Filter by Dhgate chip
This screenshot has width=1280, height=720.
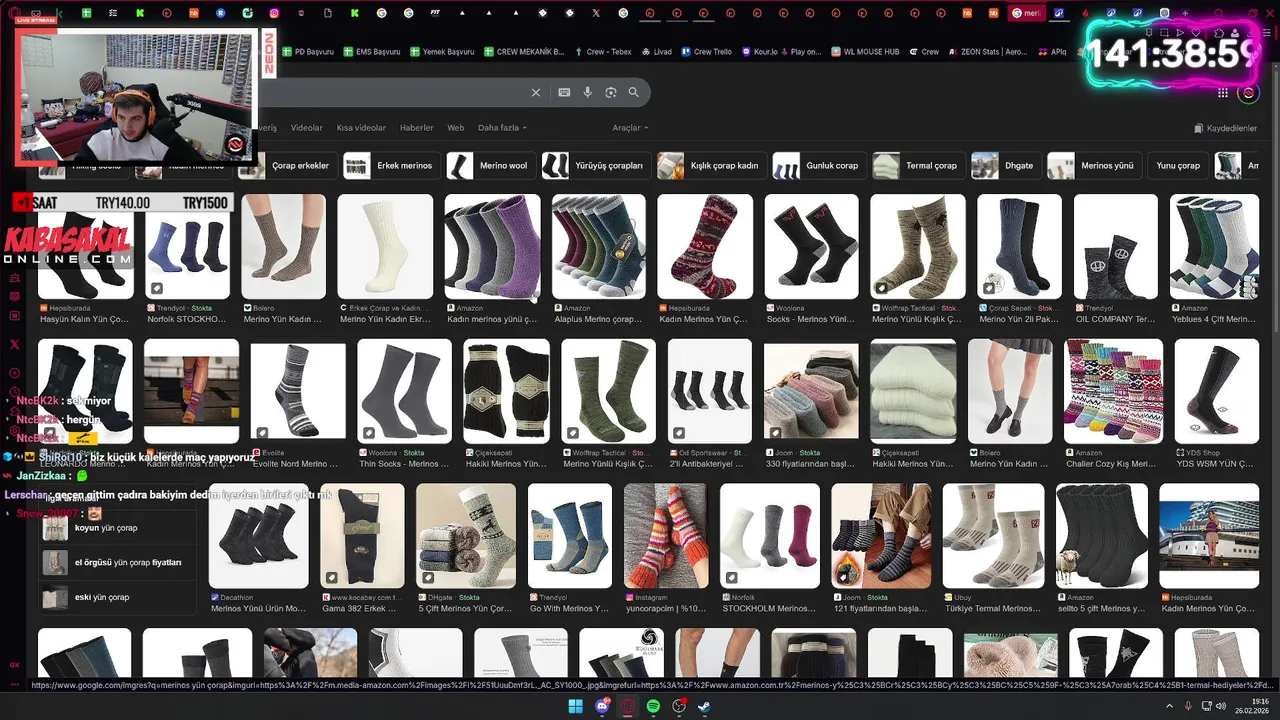[x=1006, y=166]
